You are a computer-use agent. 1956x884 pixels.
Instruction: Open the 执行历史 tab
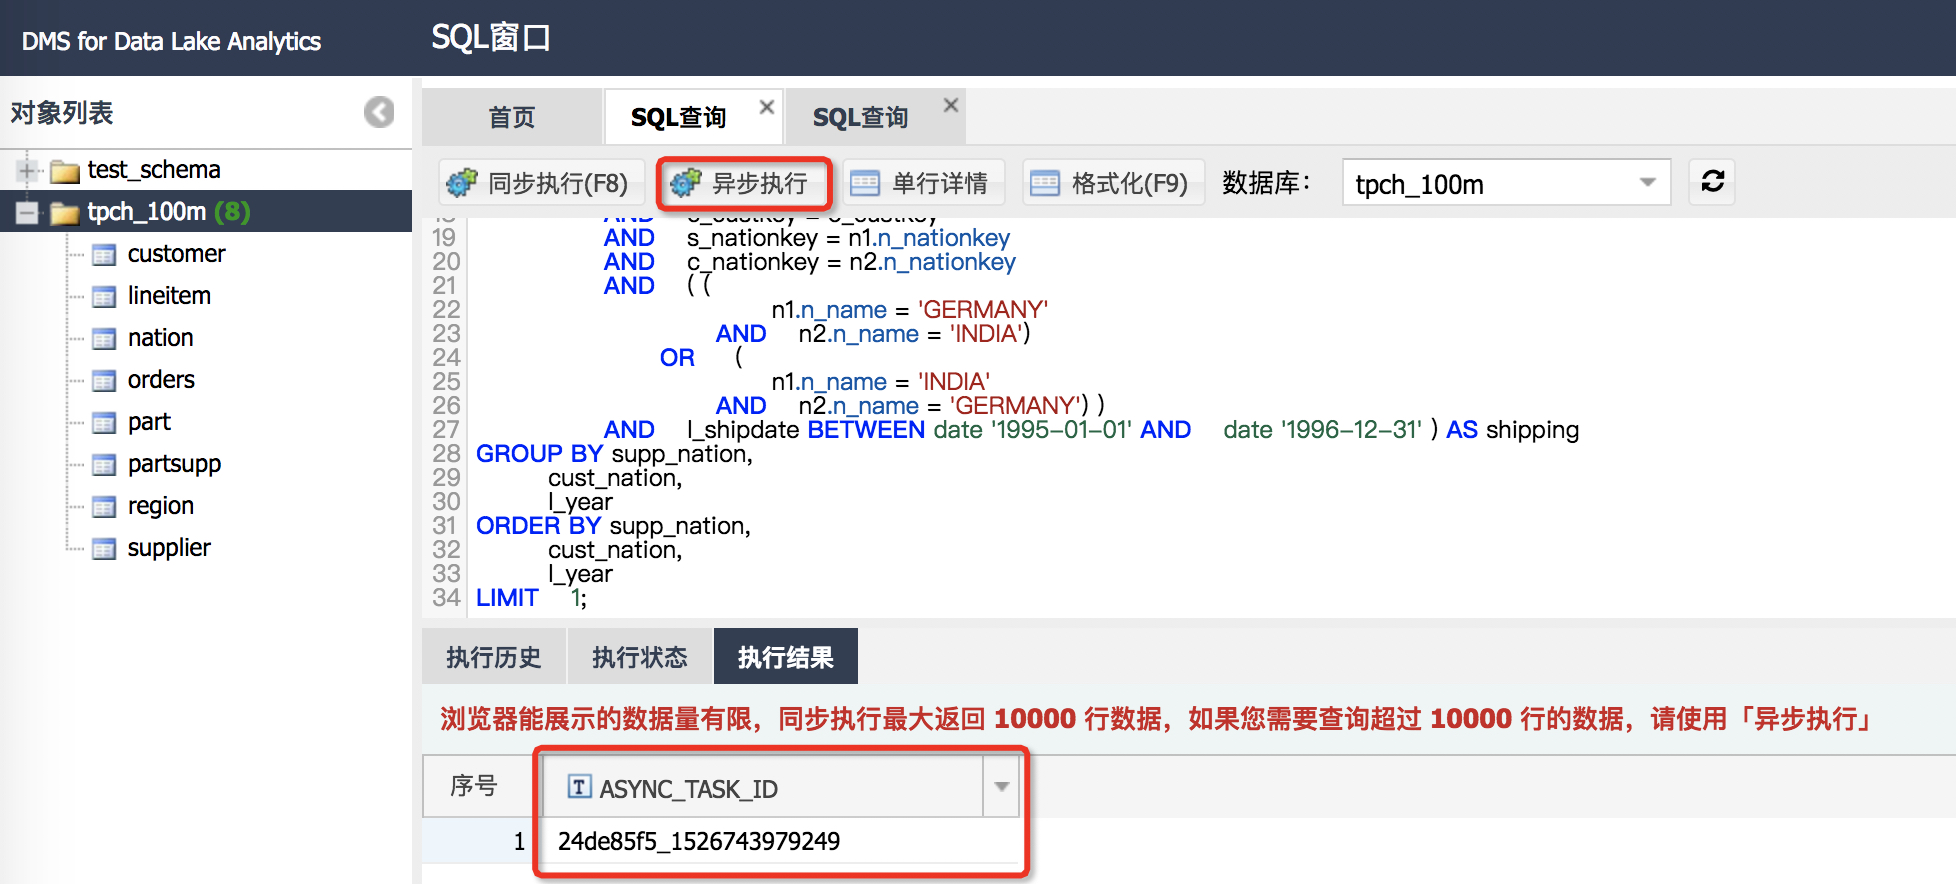click(494, 657)
